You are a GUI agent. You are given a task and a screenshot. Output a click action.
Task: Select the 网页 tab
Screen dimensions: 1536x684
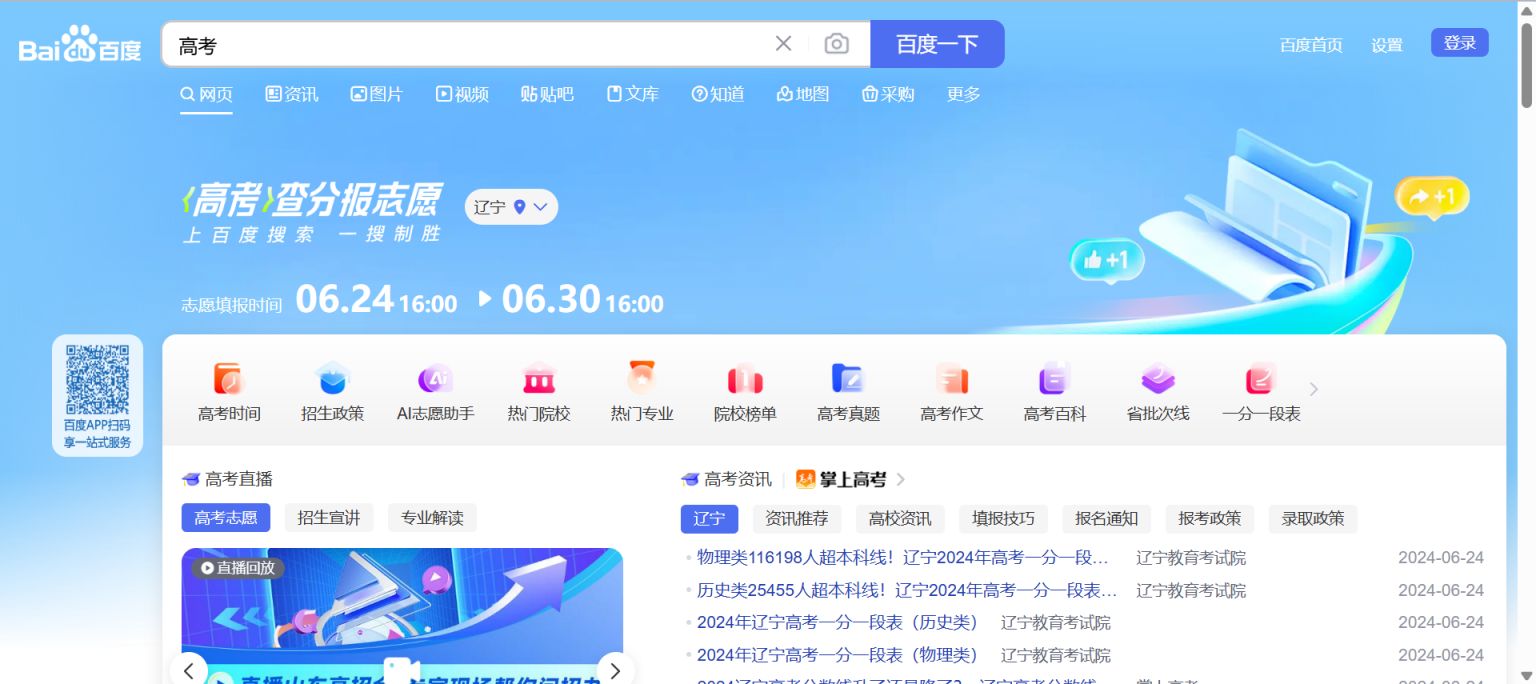pyautogui.click(x=206, y=94)
